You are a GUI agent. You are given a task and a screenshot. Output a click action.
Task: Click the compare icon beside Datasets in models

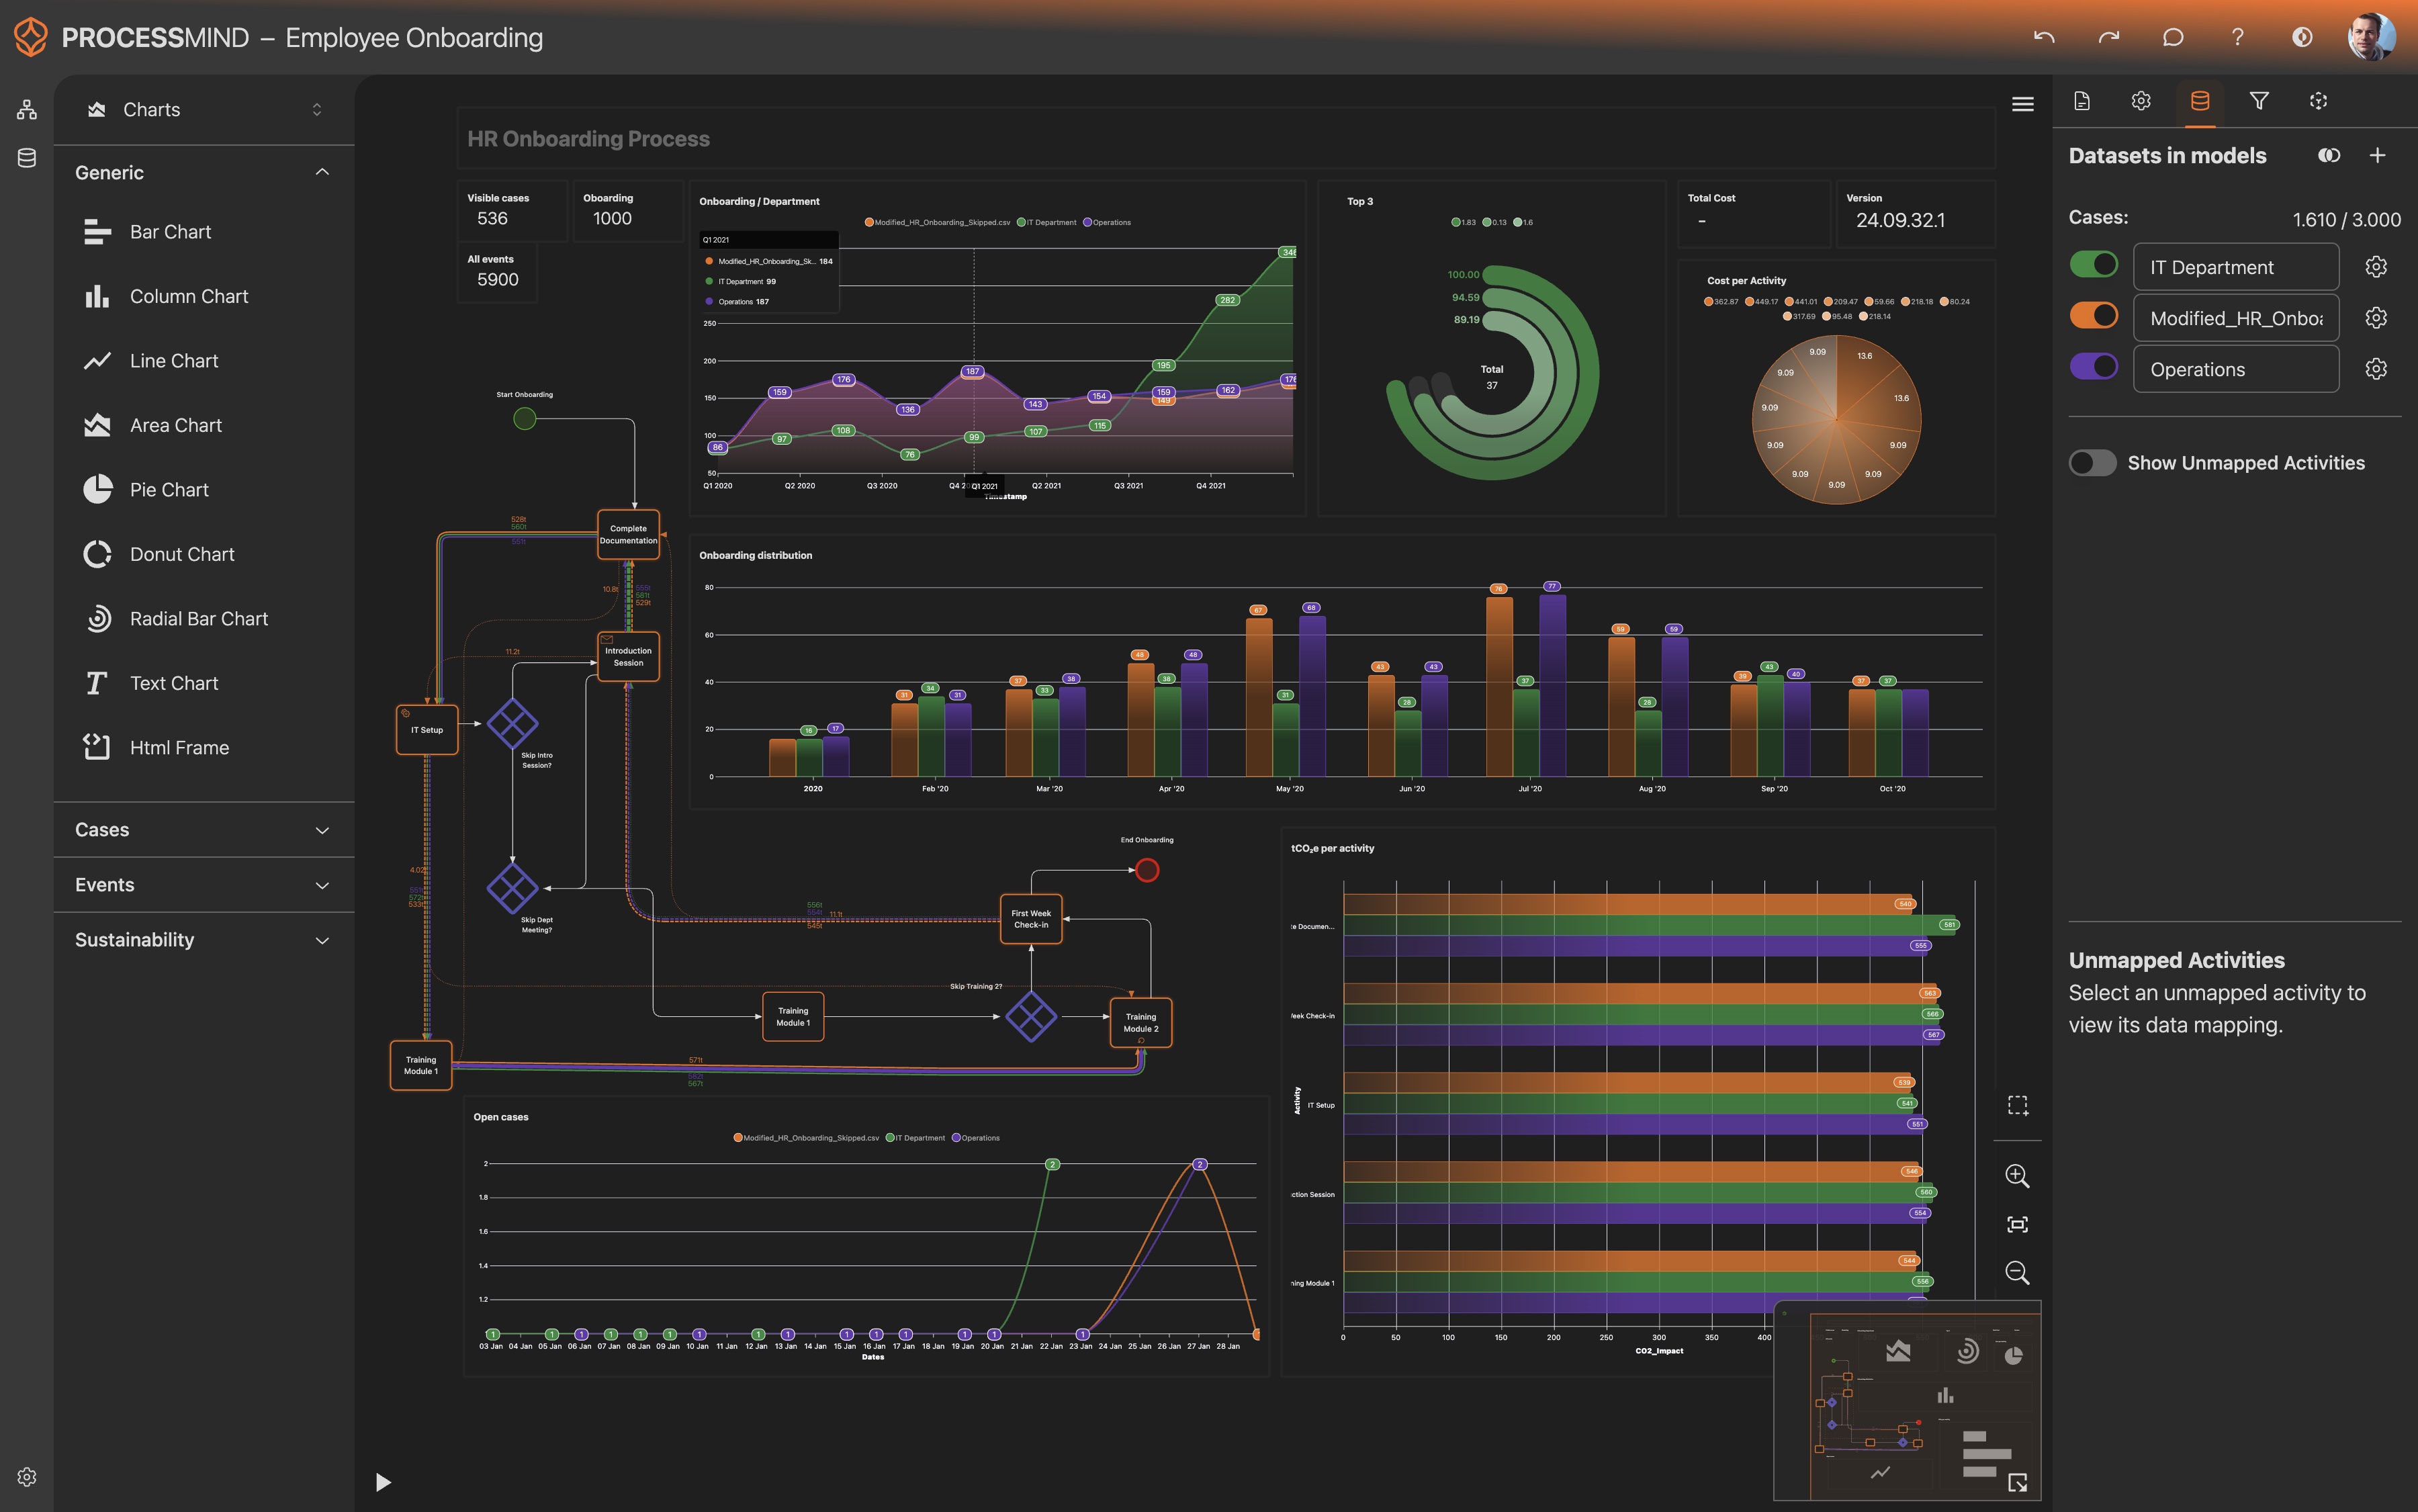click(2329, 155)
